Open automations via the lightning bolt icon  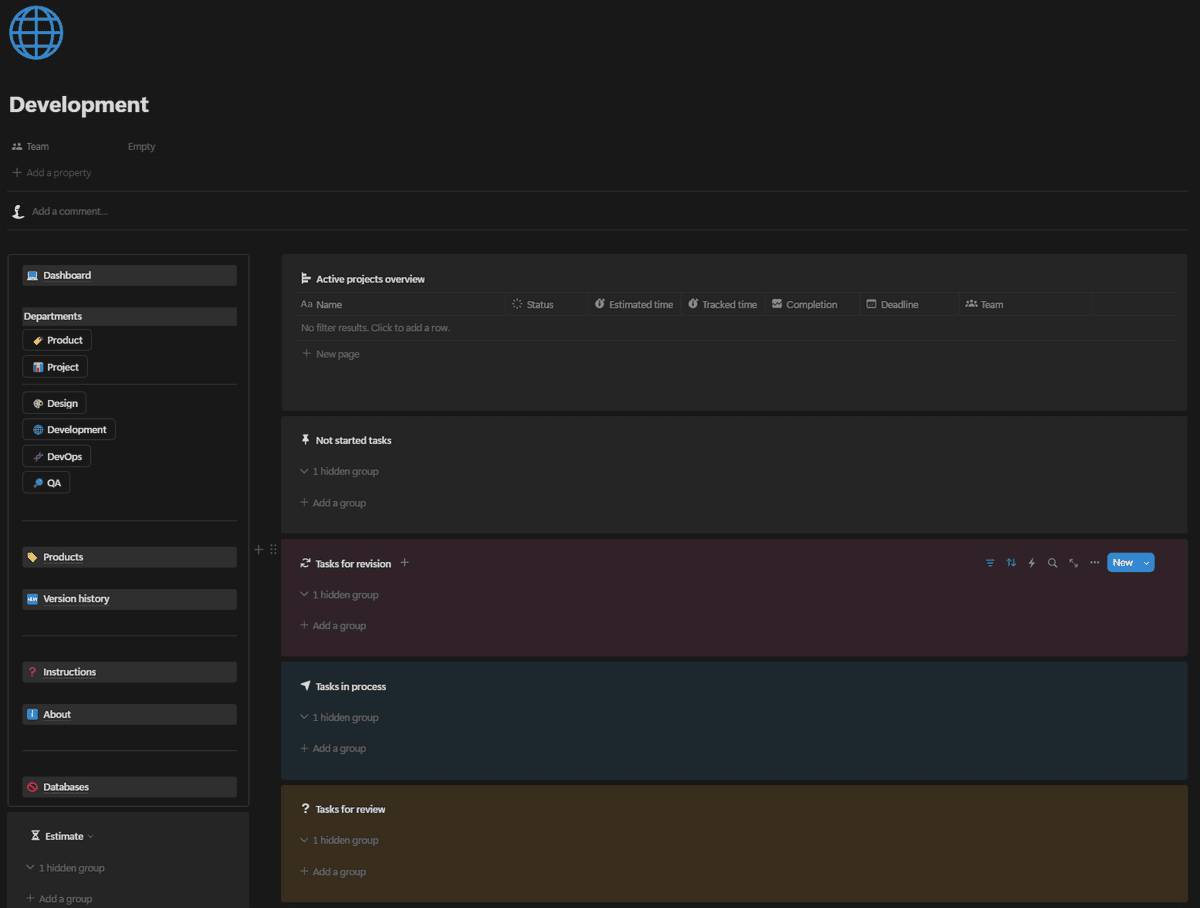coord(1032,563)
